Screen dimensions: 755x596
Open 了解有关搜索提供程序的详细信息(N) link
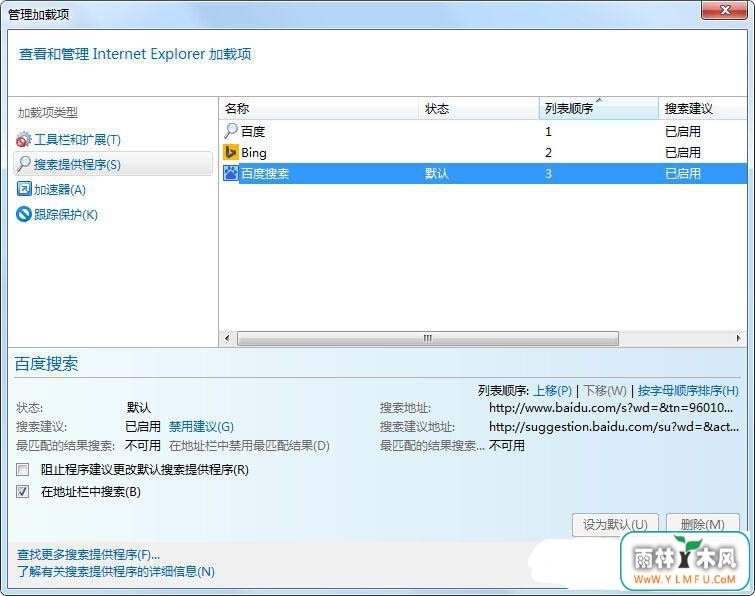pyautogui.click(x=116, y=572)
